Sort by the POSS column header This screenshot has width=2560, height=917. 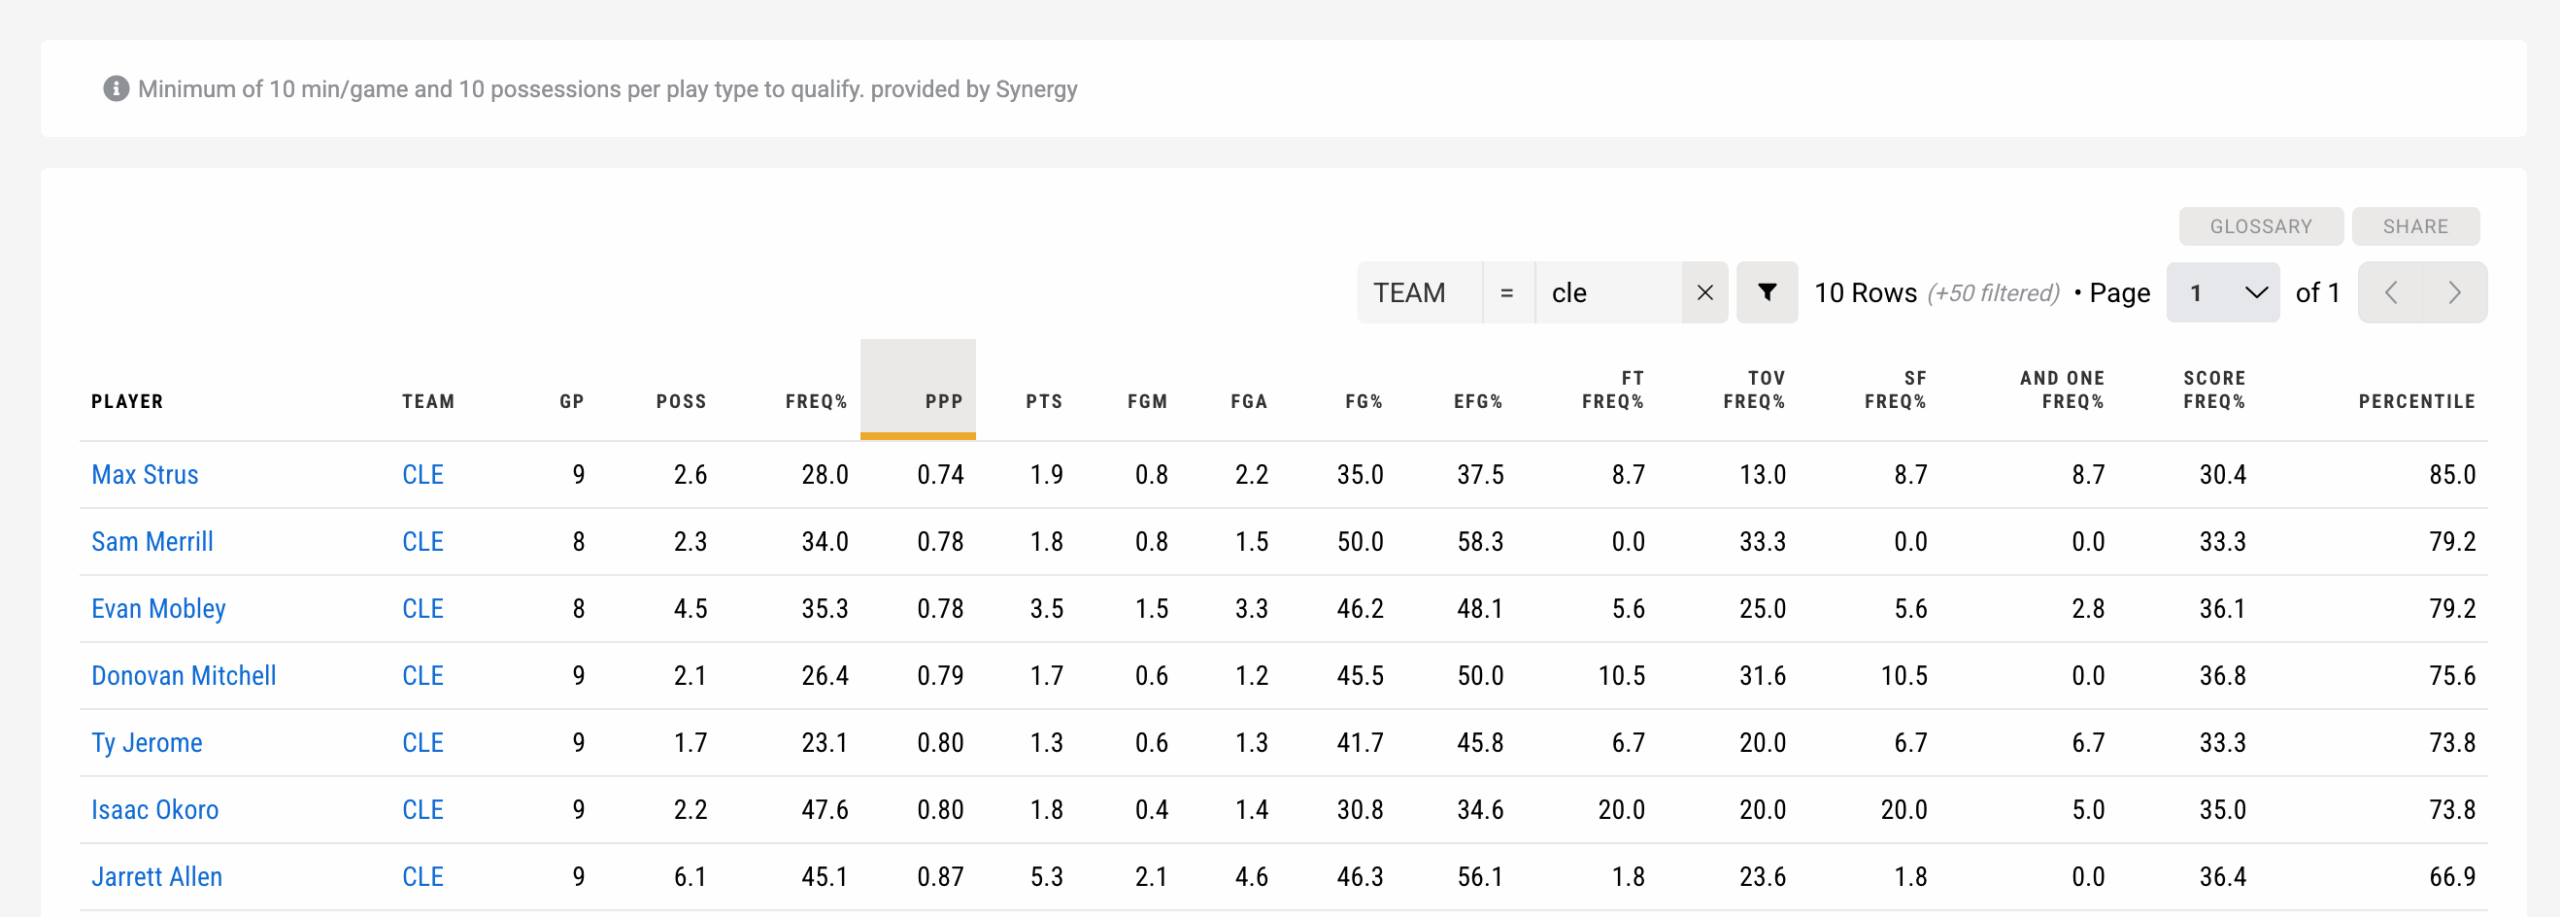pyautogui.click(x=681, y=401)
